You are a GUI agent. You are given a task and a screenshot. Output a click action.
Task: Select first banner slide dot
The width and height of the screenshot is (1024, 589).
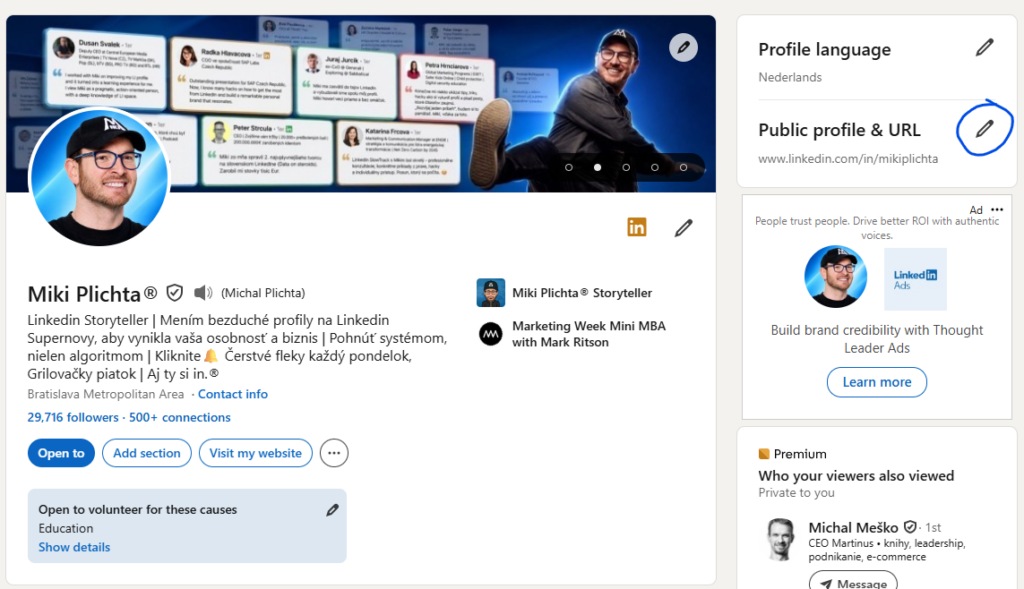pos(569,167)
